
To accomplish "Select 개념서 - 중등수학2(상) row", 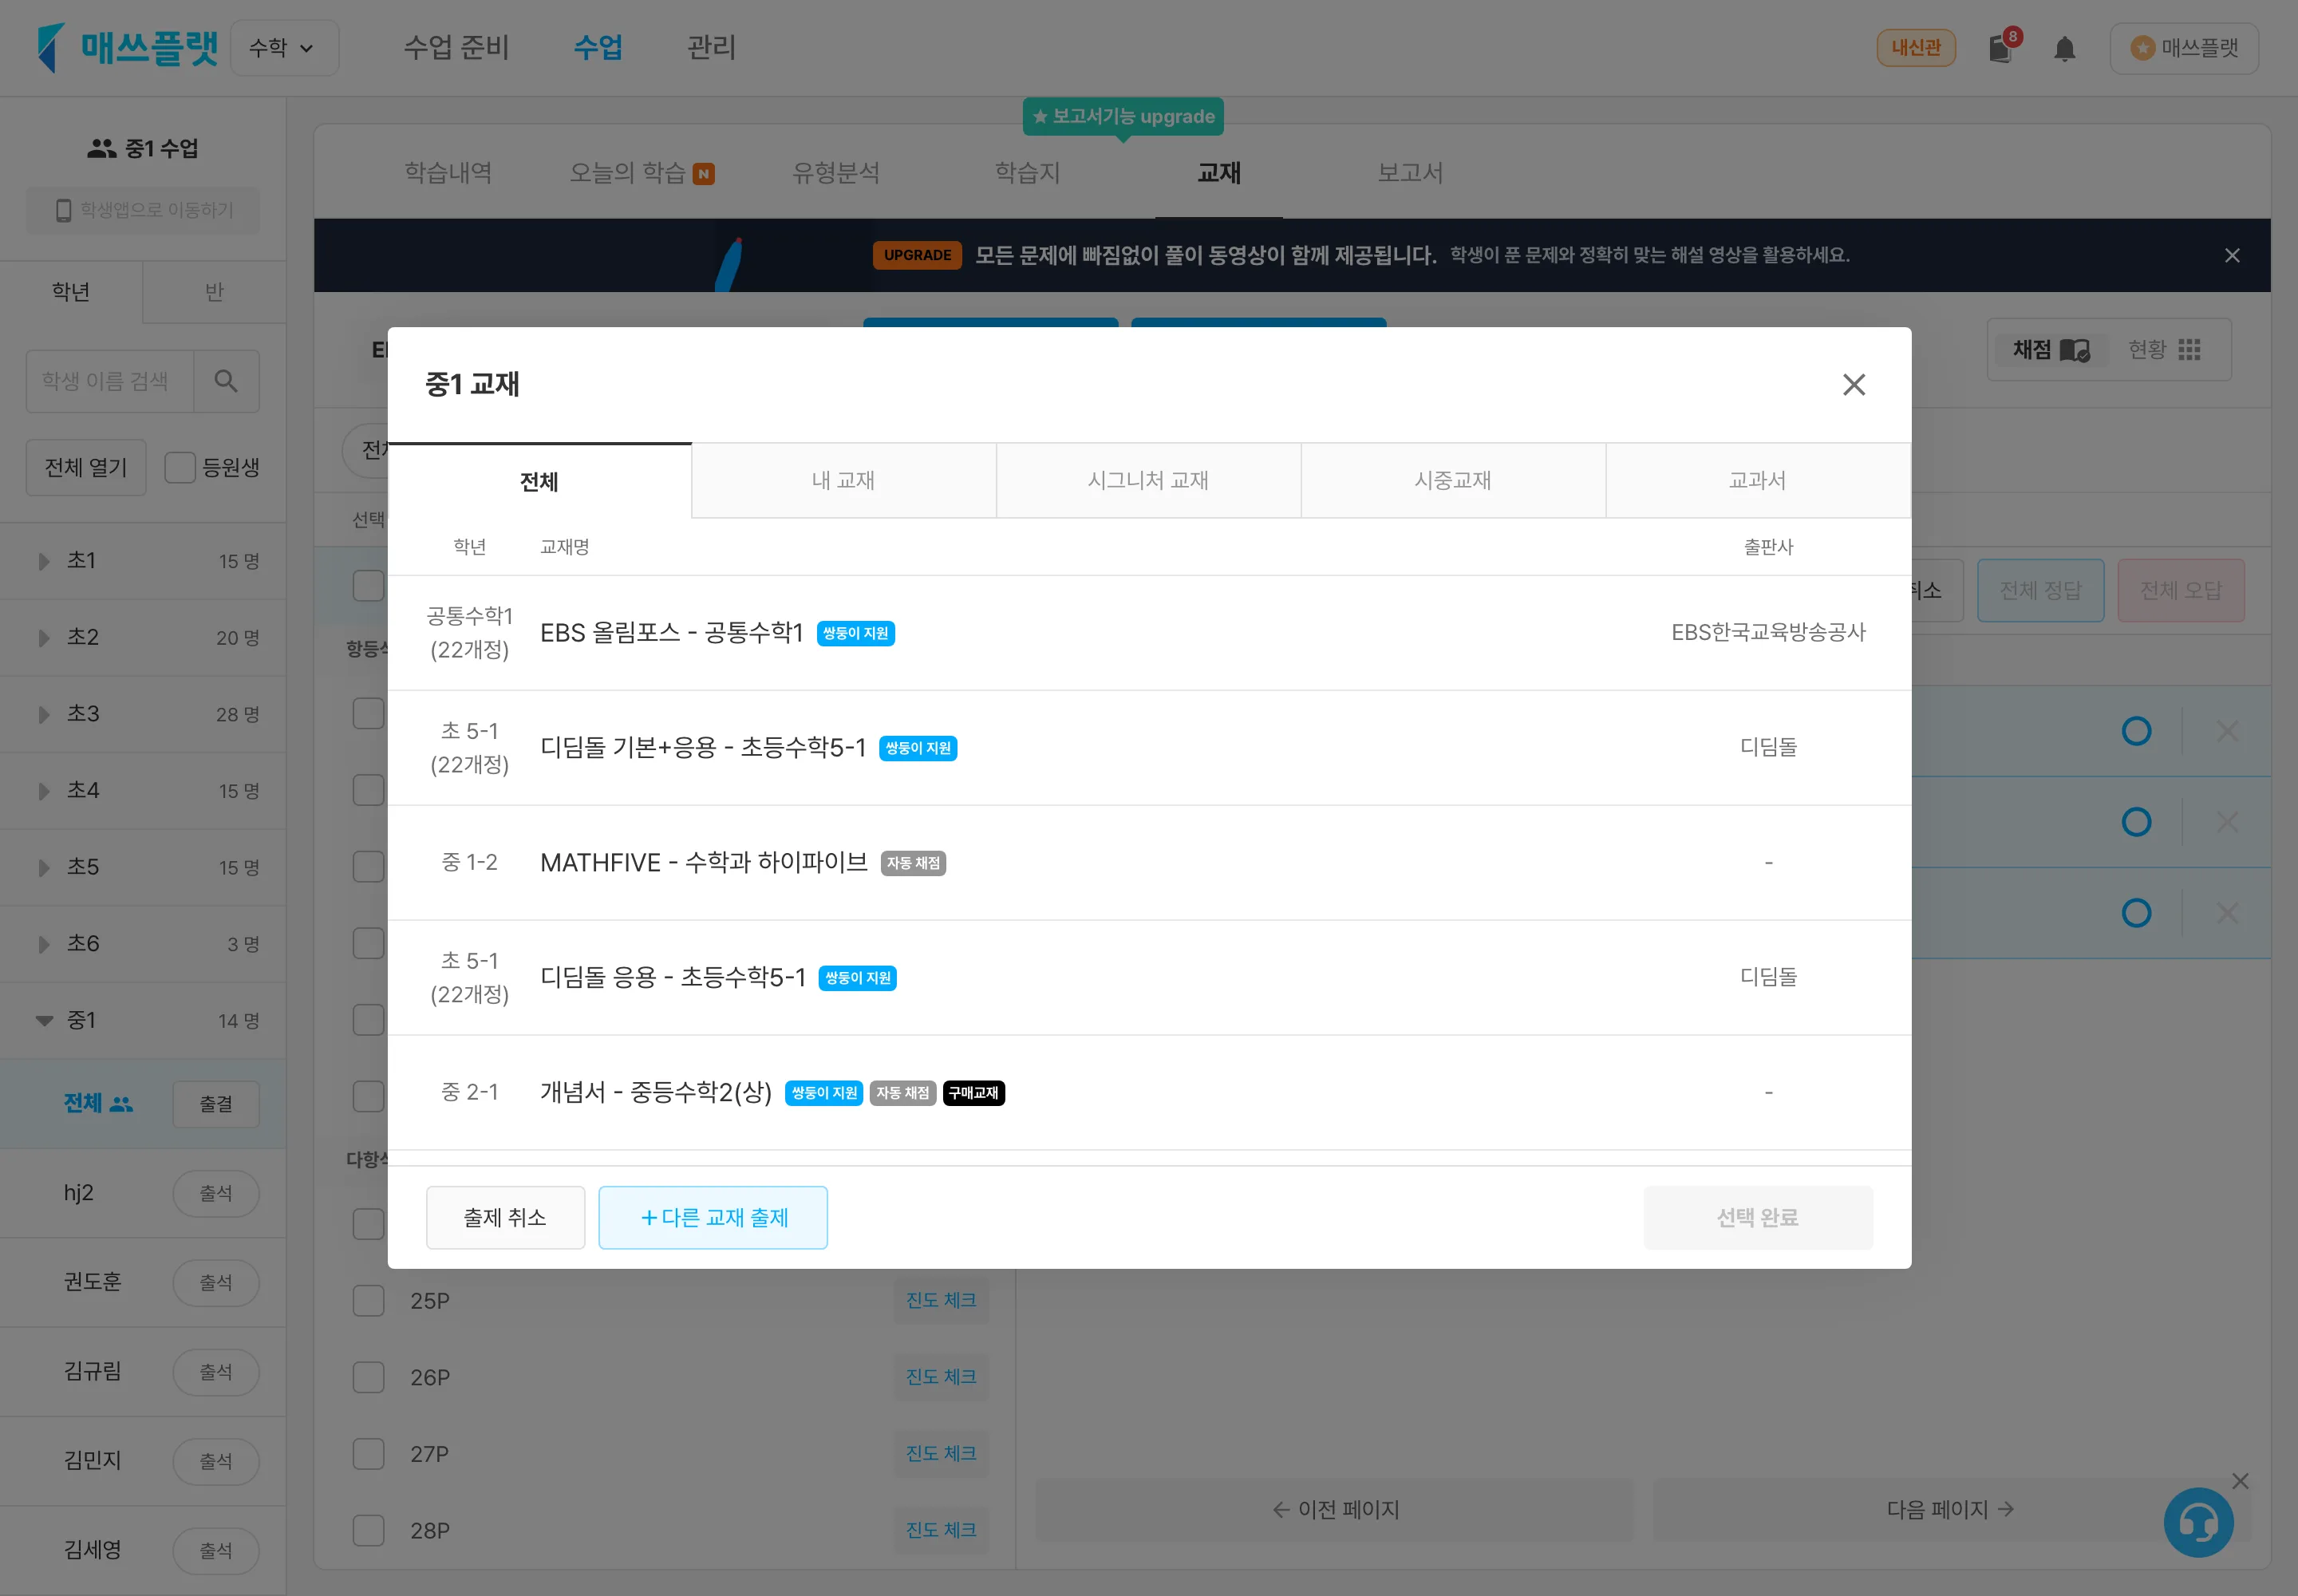I will point(1149,1093).
